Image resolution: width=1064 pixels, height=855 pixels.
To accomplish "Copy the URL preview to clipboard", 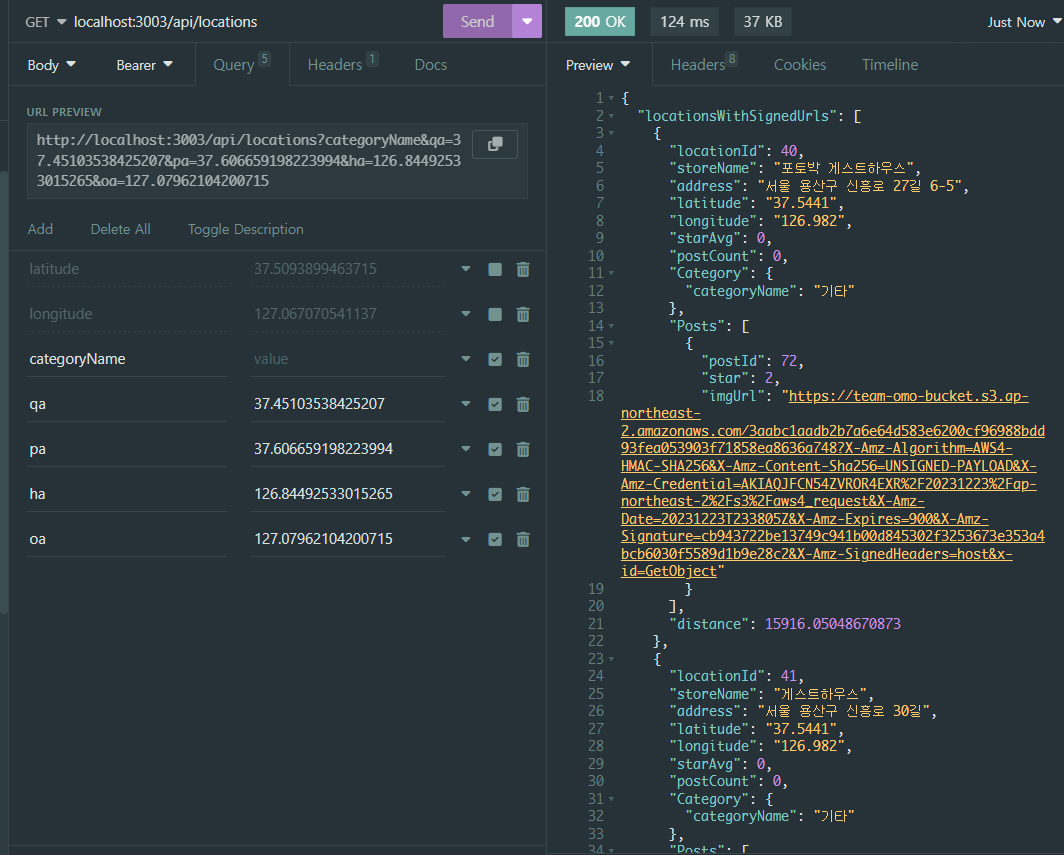I will pos(494,144).
